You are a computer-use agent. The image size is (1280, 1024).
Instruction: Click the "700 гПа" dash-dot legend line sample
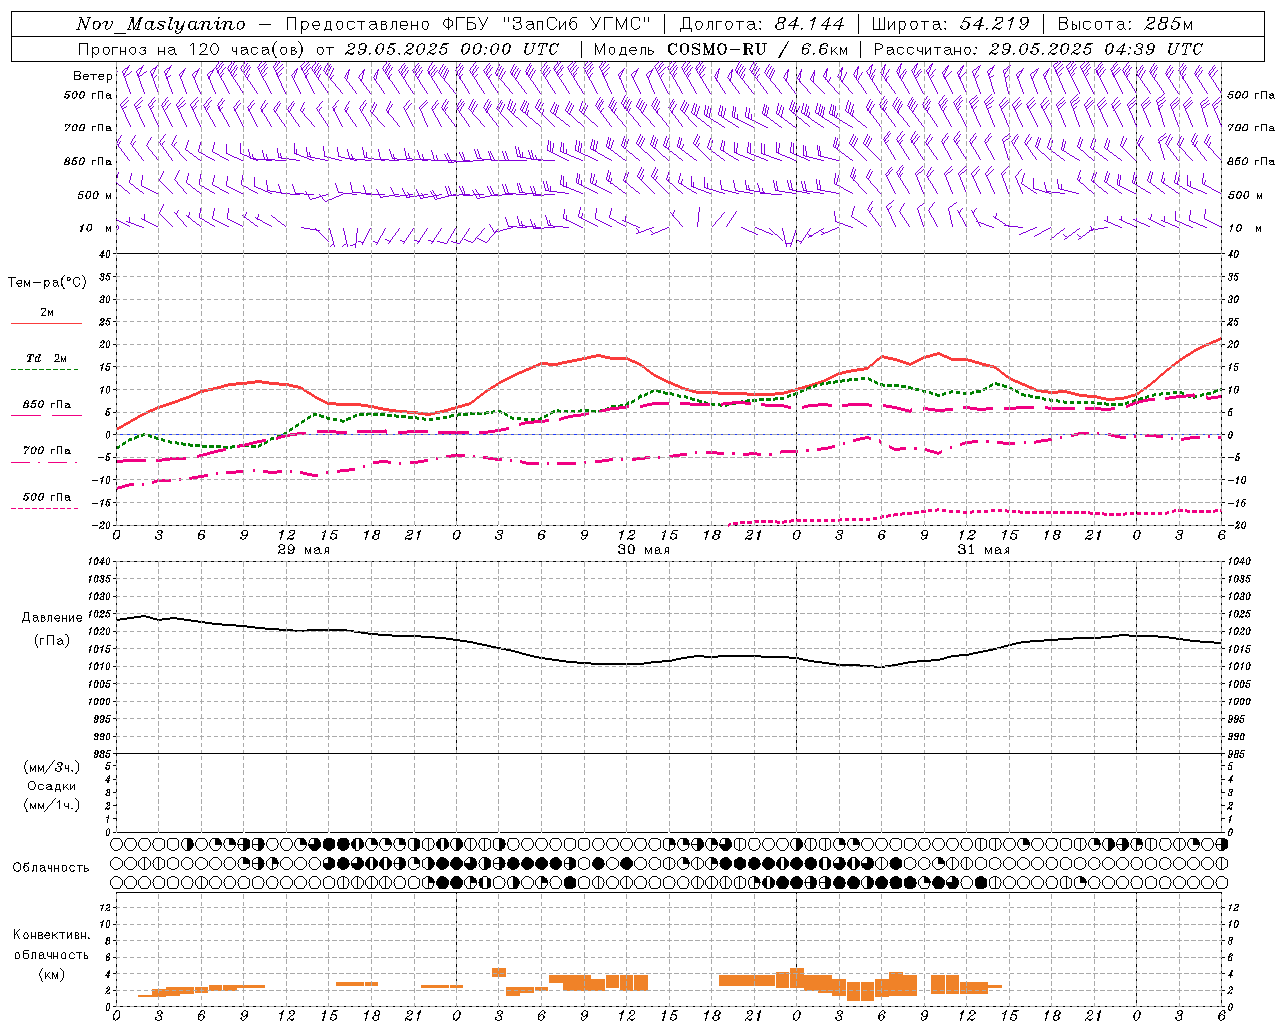pos(44,462)
